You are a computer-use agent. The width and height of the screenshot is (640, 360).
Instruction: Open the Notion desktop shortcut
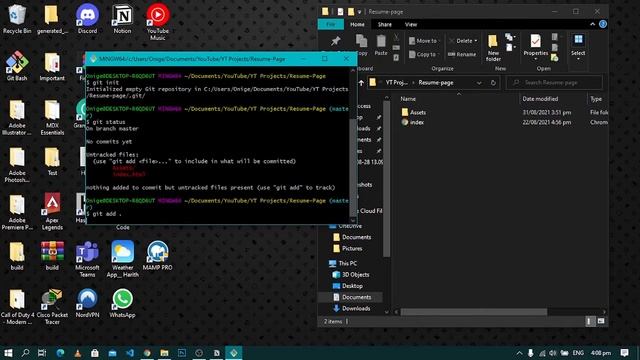pyautogui.click(x=122, y=20)
